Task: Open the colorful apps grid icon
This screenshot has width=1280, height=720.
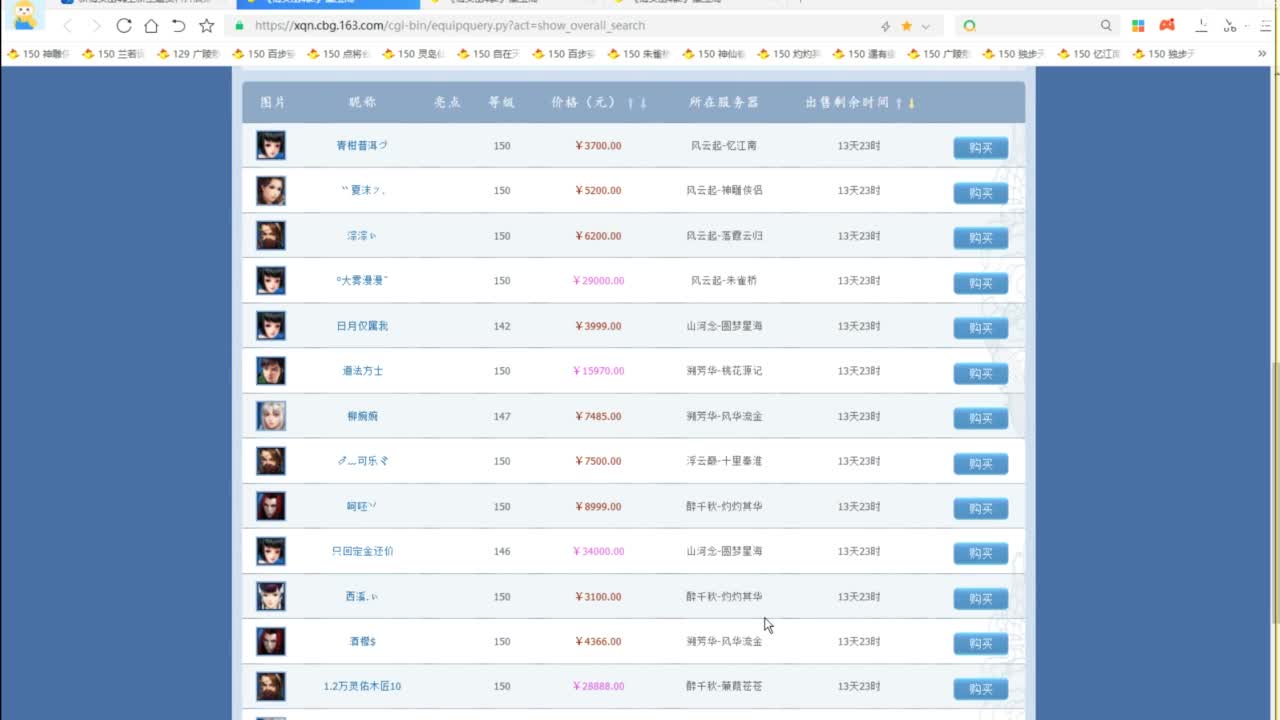Action: [1138, 26]
